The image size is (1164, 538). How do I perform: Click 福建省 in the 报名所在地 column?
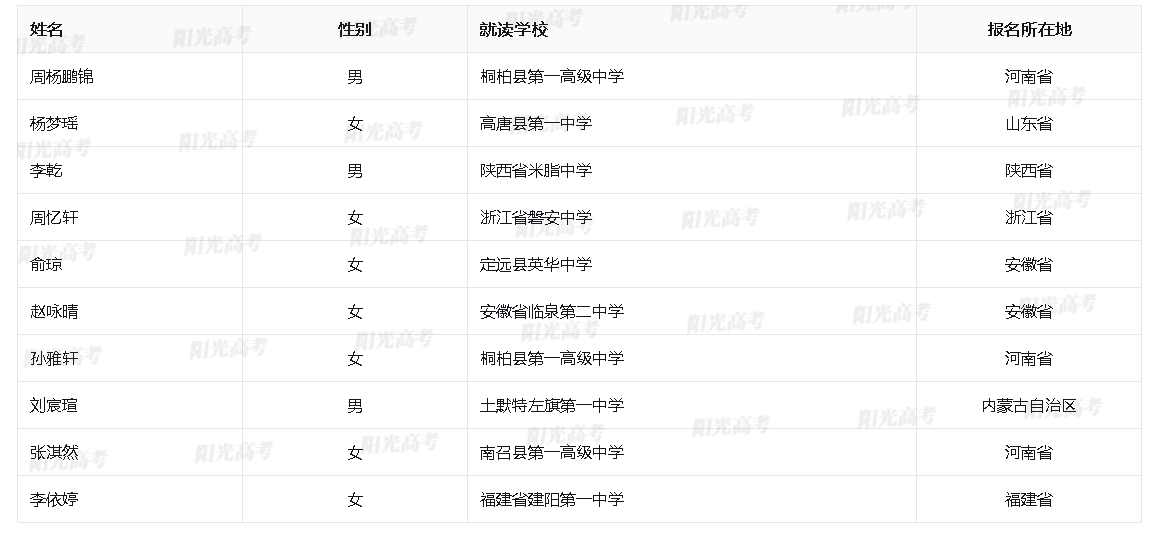[x=1029, y=499]
